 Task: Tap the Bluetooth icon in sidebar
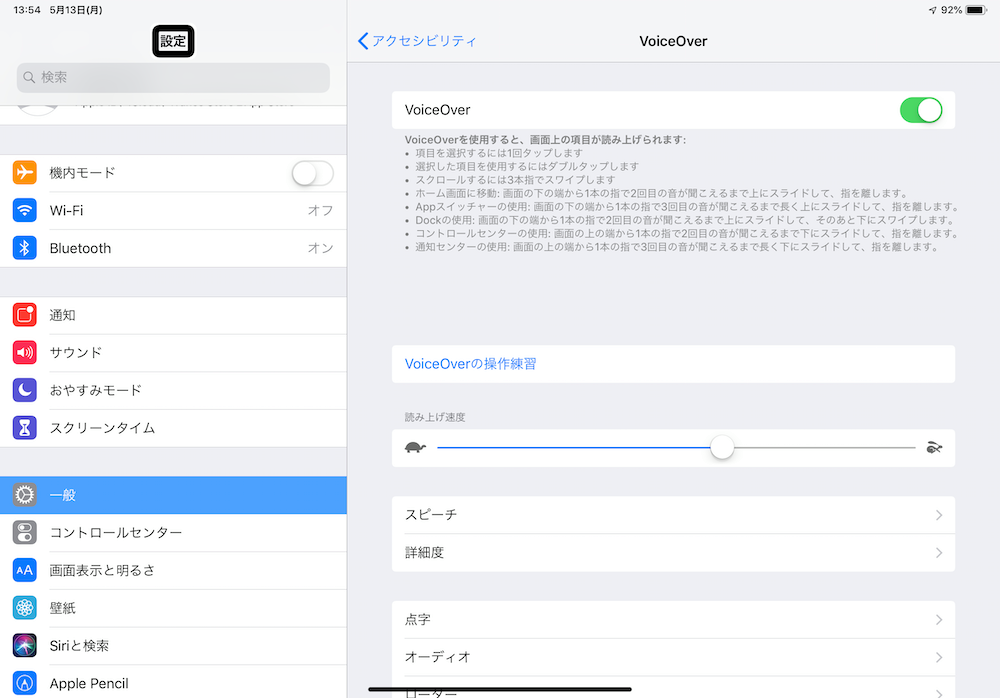click(x=24, y=248)
